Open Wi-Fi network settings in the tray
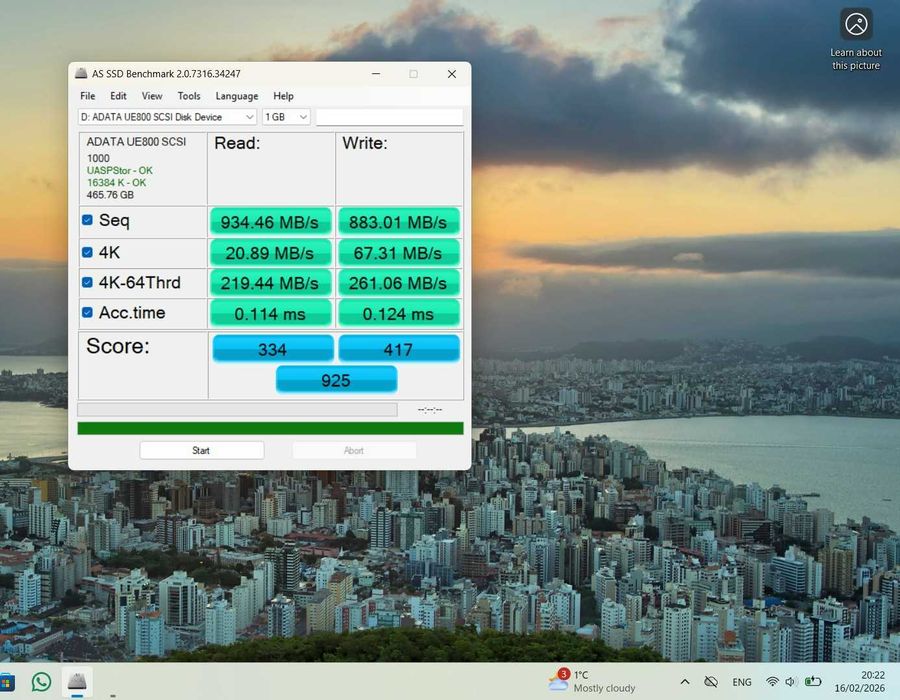This screenshot has width=900, height=700. 773,682
